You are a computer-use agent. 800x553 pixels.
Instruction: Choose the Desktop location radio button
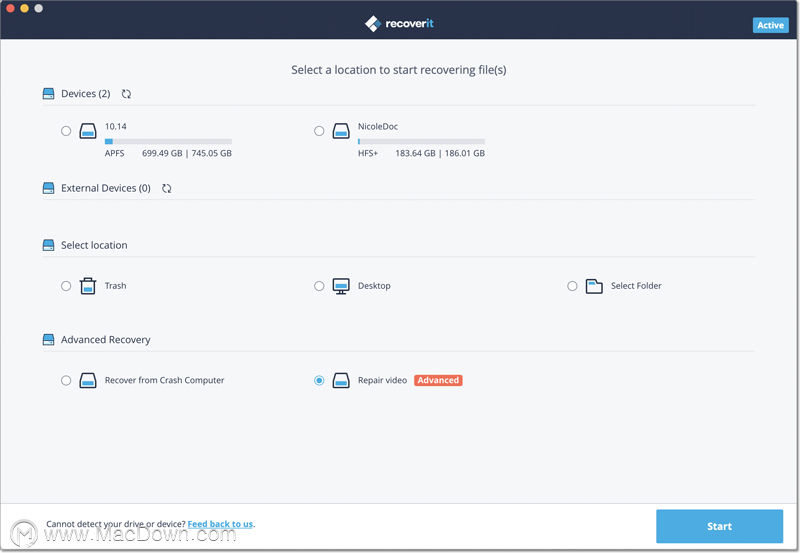point(319,286)
